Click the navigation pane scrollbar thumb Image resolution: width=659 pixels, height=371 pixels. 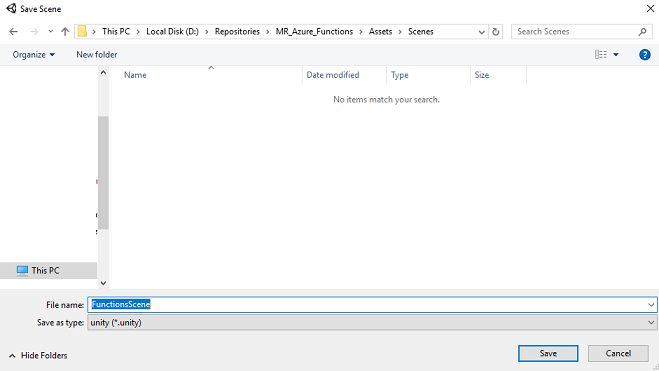103,173
